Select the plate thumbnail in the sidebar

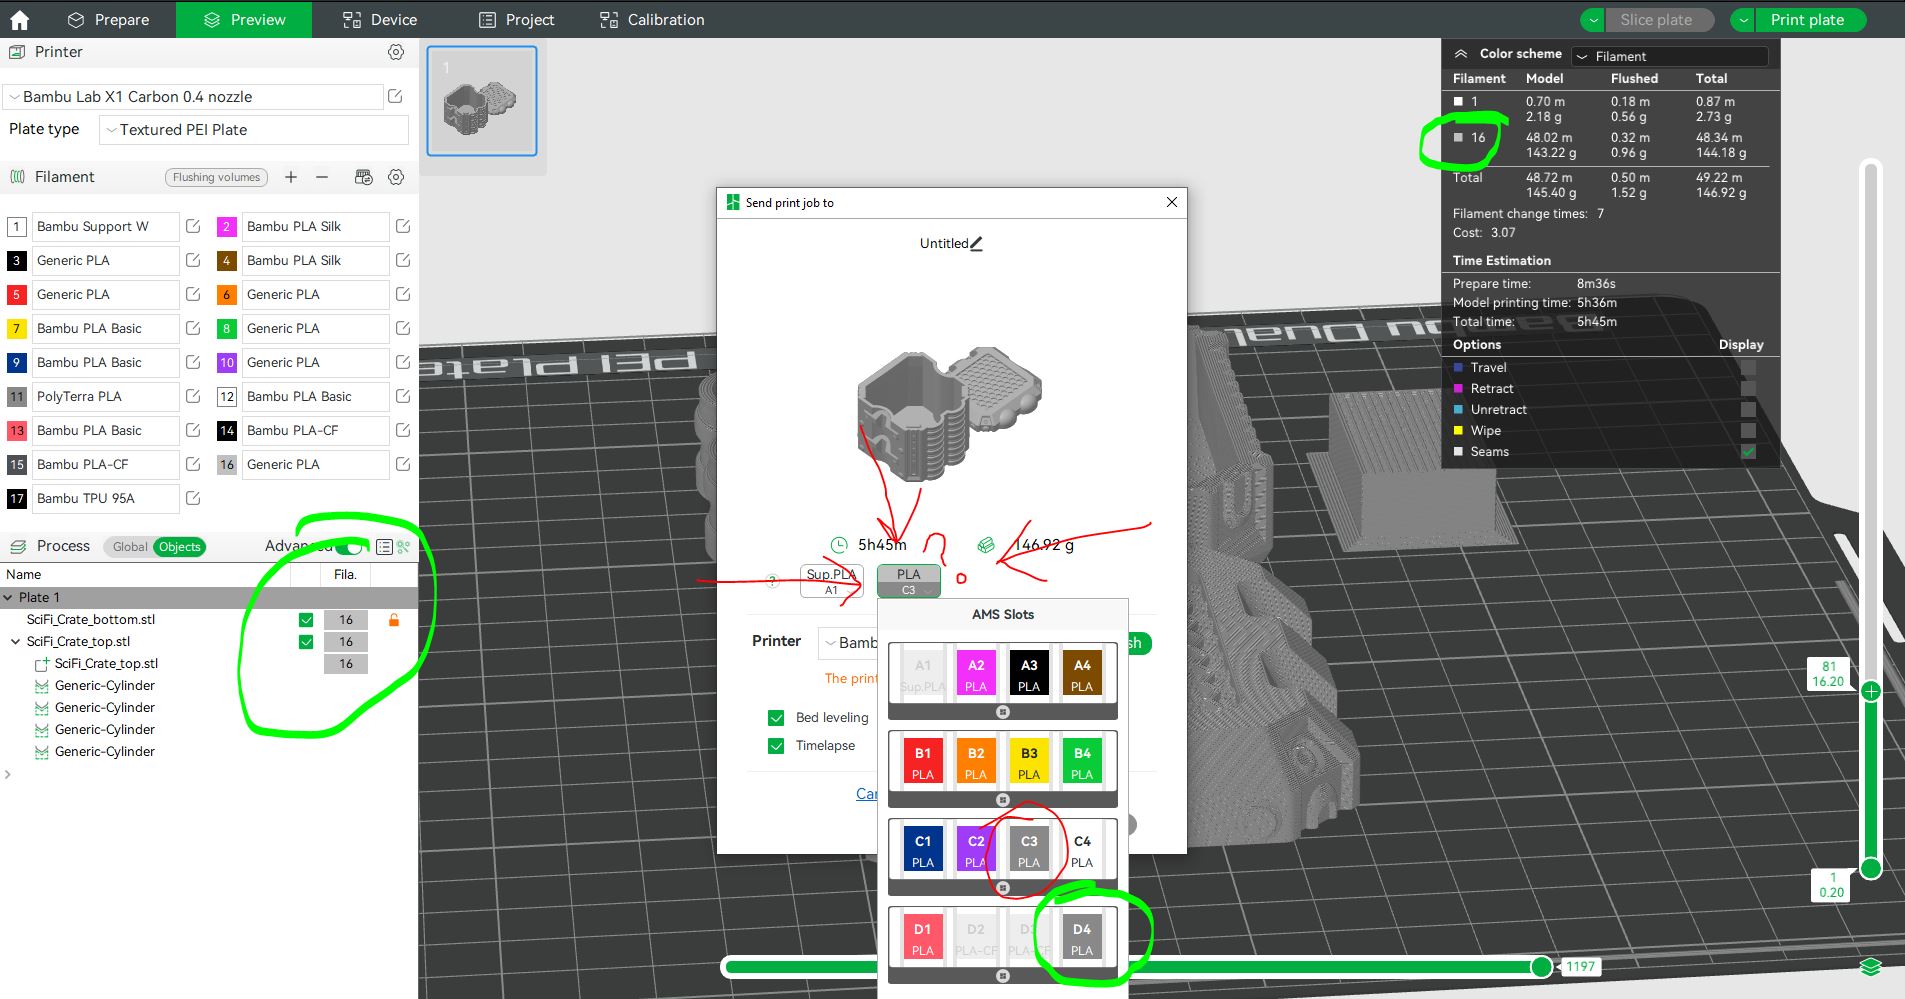(481, 99)
